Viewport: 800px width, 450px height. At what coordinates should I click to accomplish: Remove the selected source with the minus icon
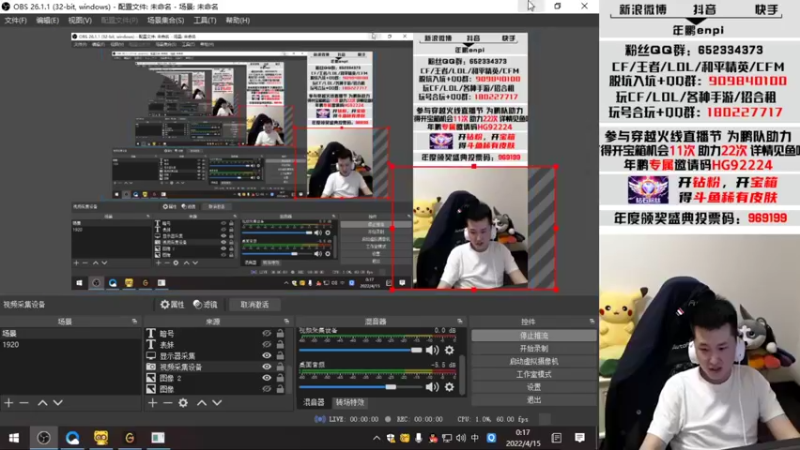point(168,403)
